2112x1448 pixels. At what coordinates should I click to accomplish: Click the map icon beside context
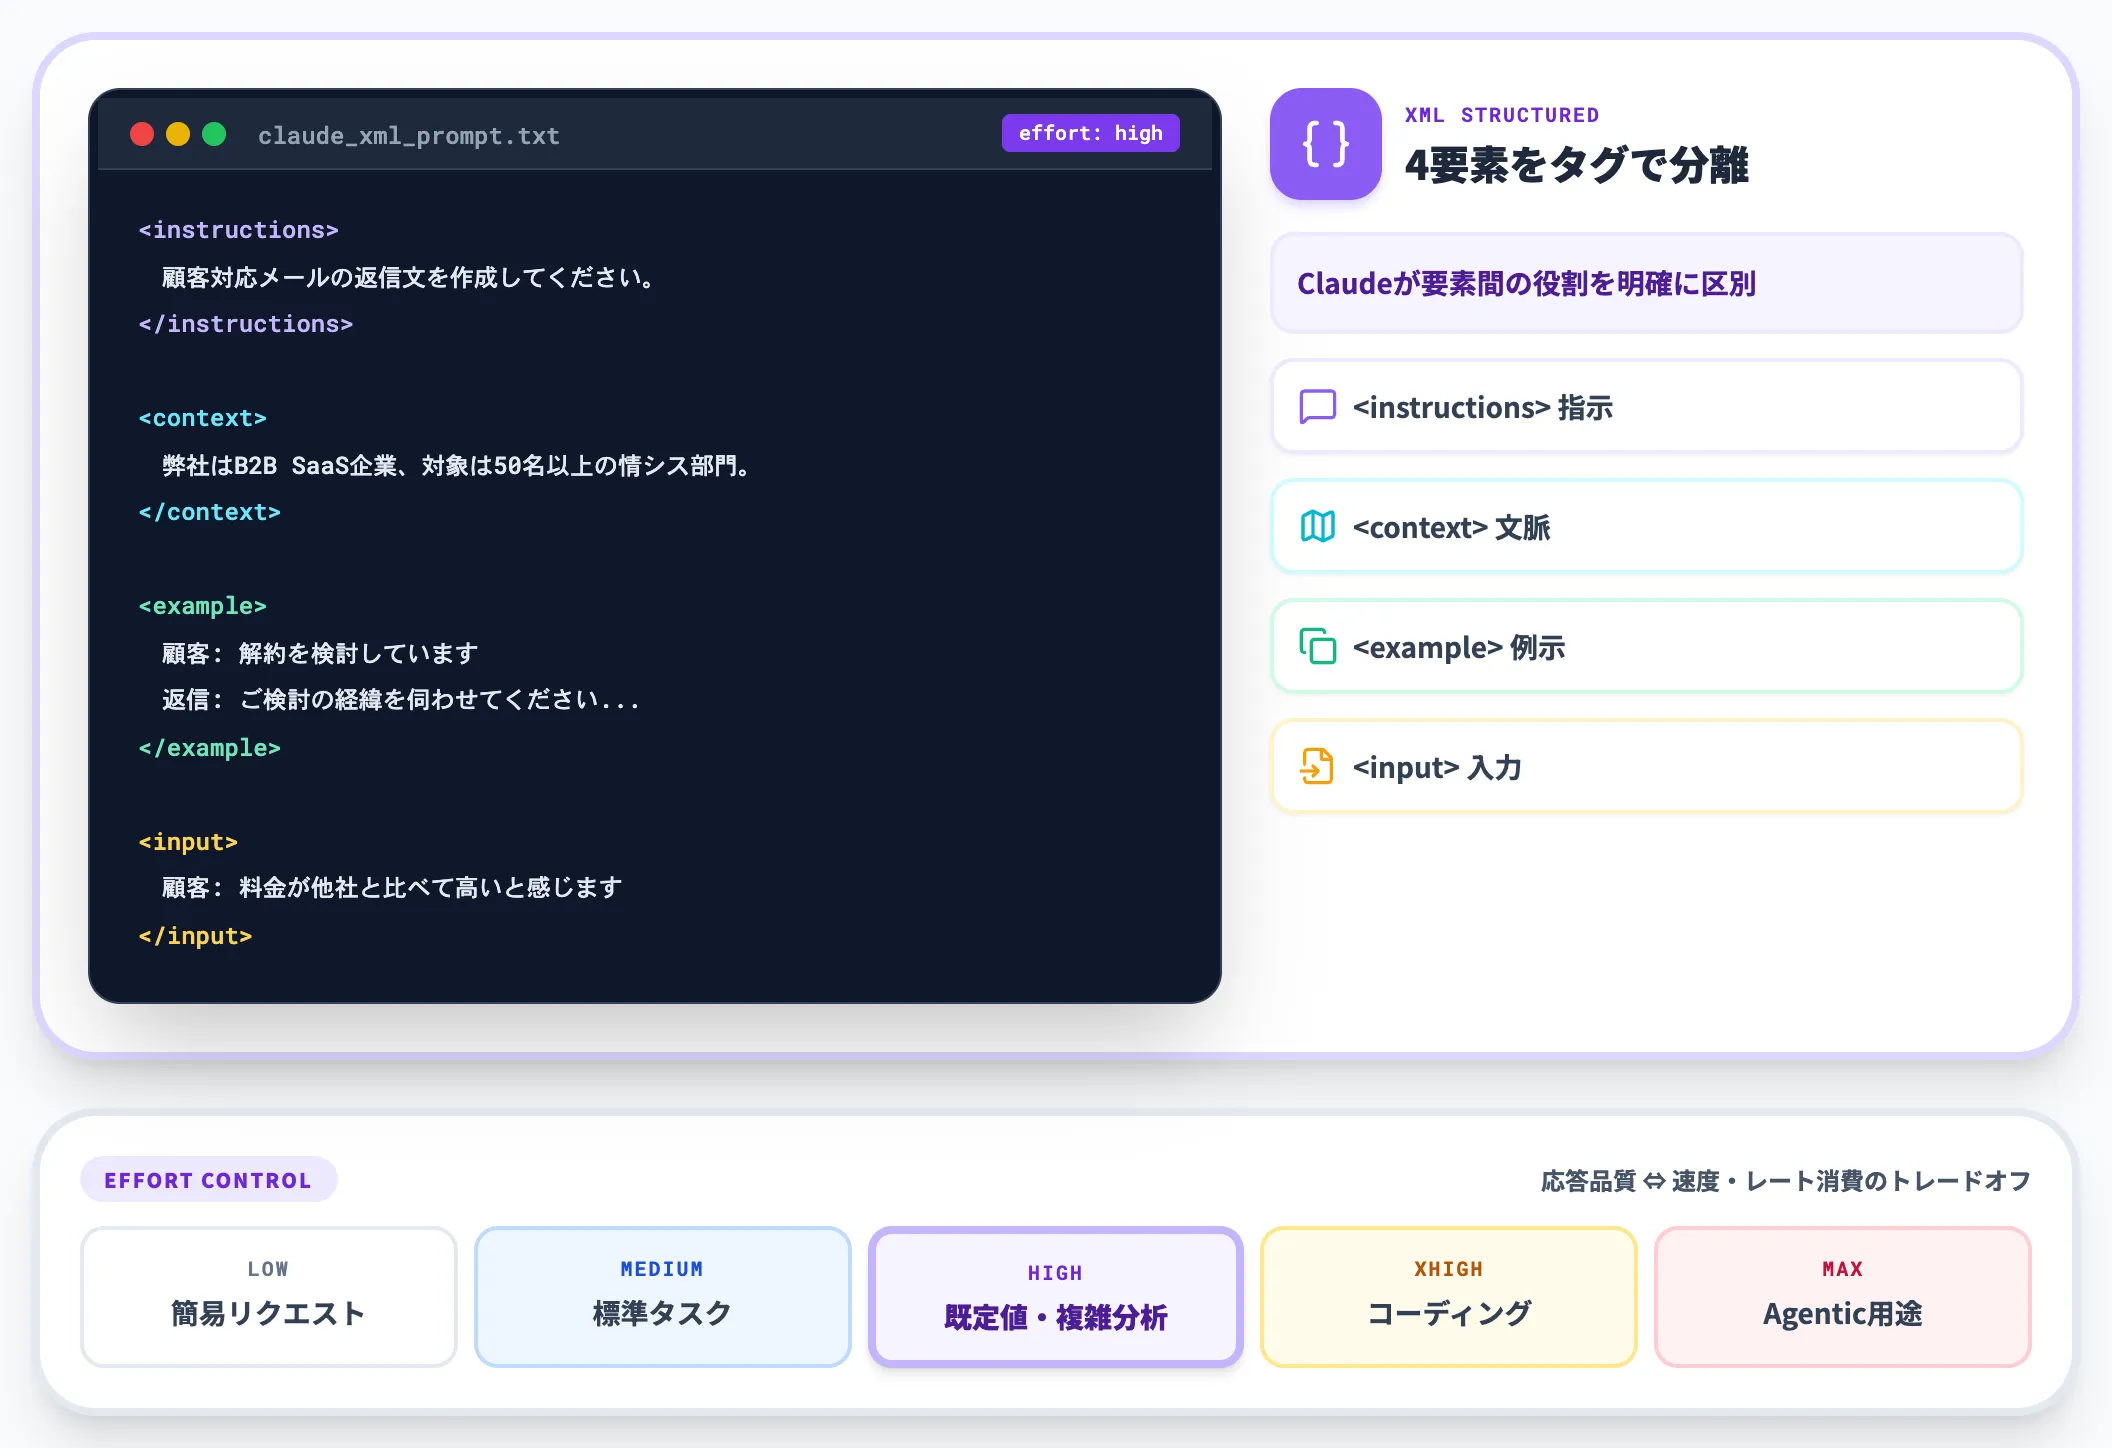pos(1317,527)
